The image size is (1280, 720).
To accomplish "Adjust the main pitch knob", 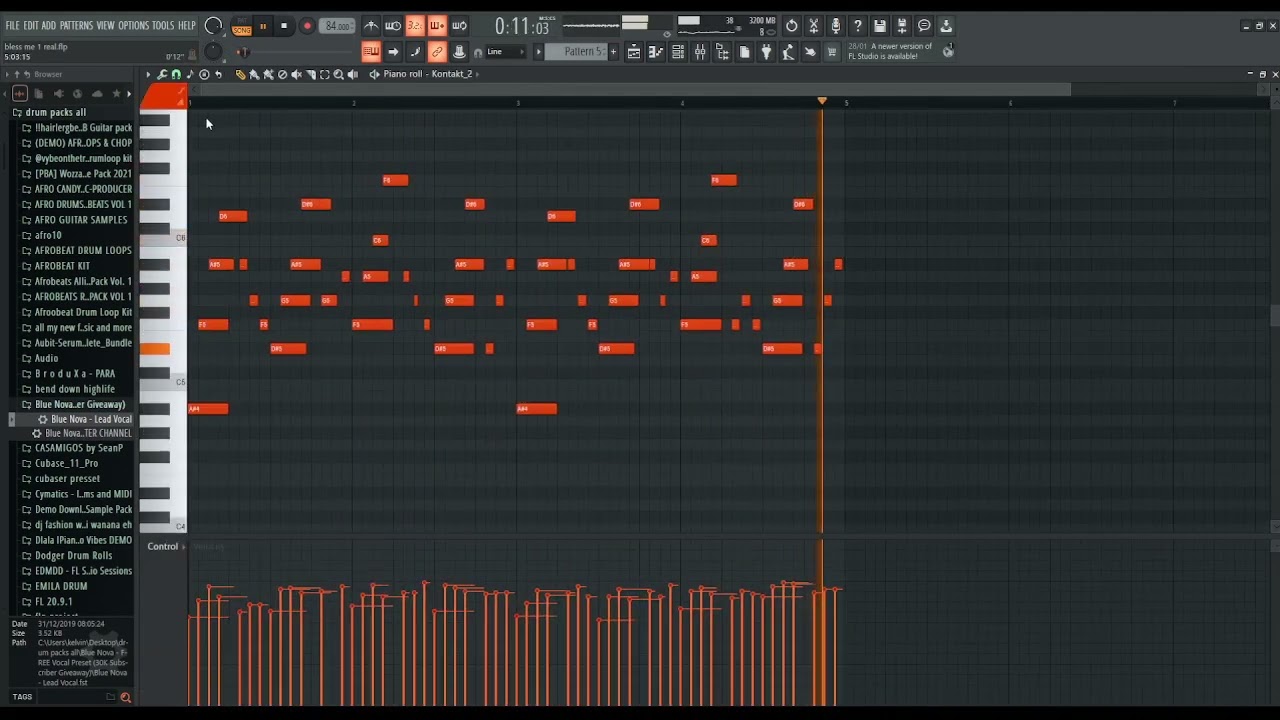I will 214,51.
